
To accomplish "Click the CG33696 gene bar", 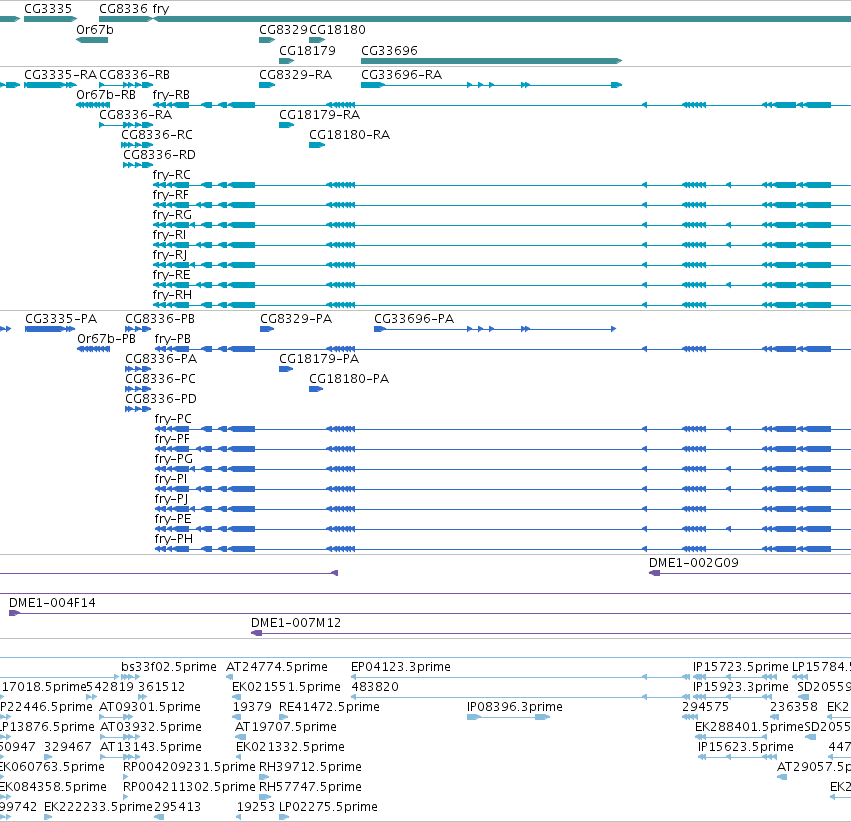I will coord(491,61).
